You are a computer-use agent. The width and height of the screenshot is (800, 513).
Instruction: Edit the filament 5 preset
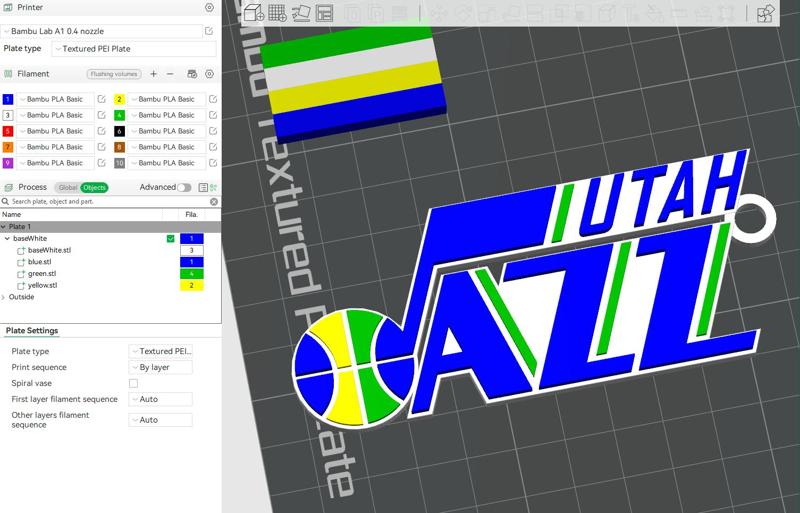click(x=102, y=131)
